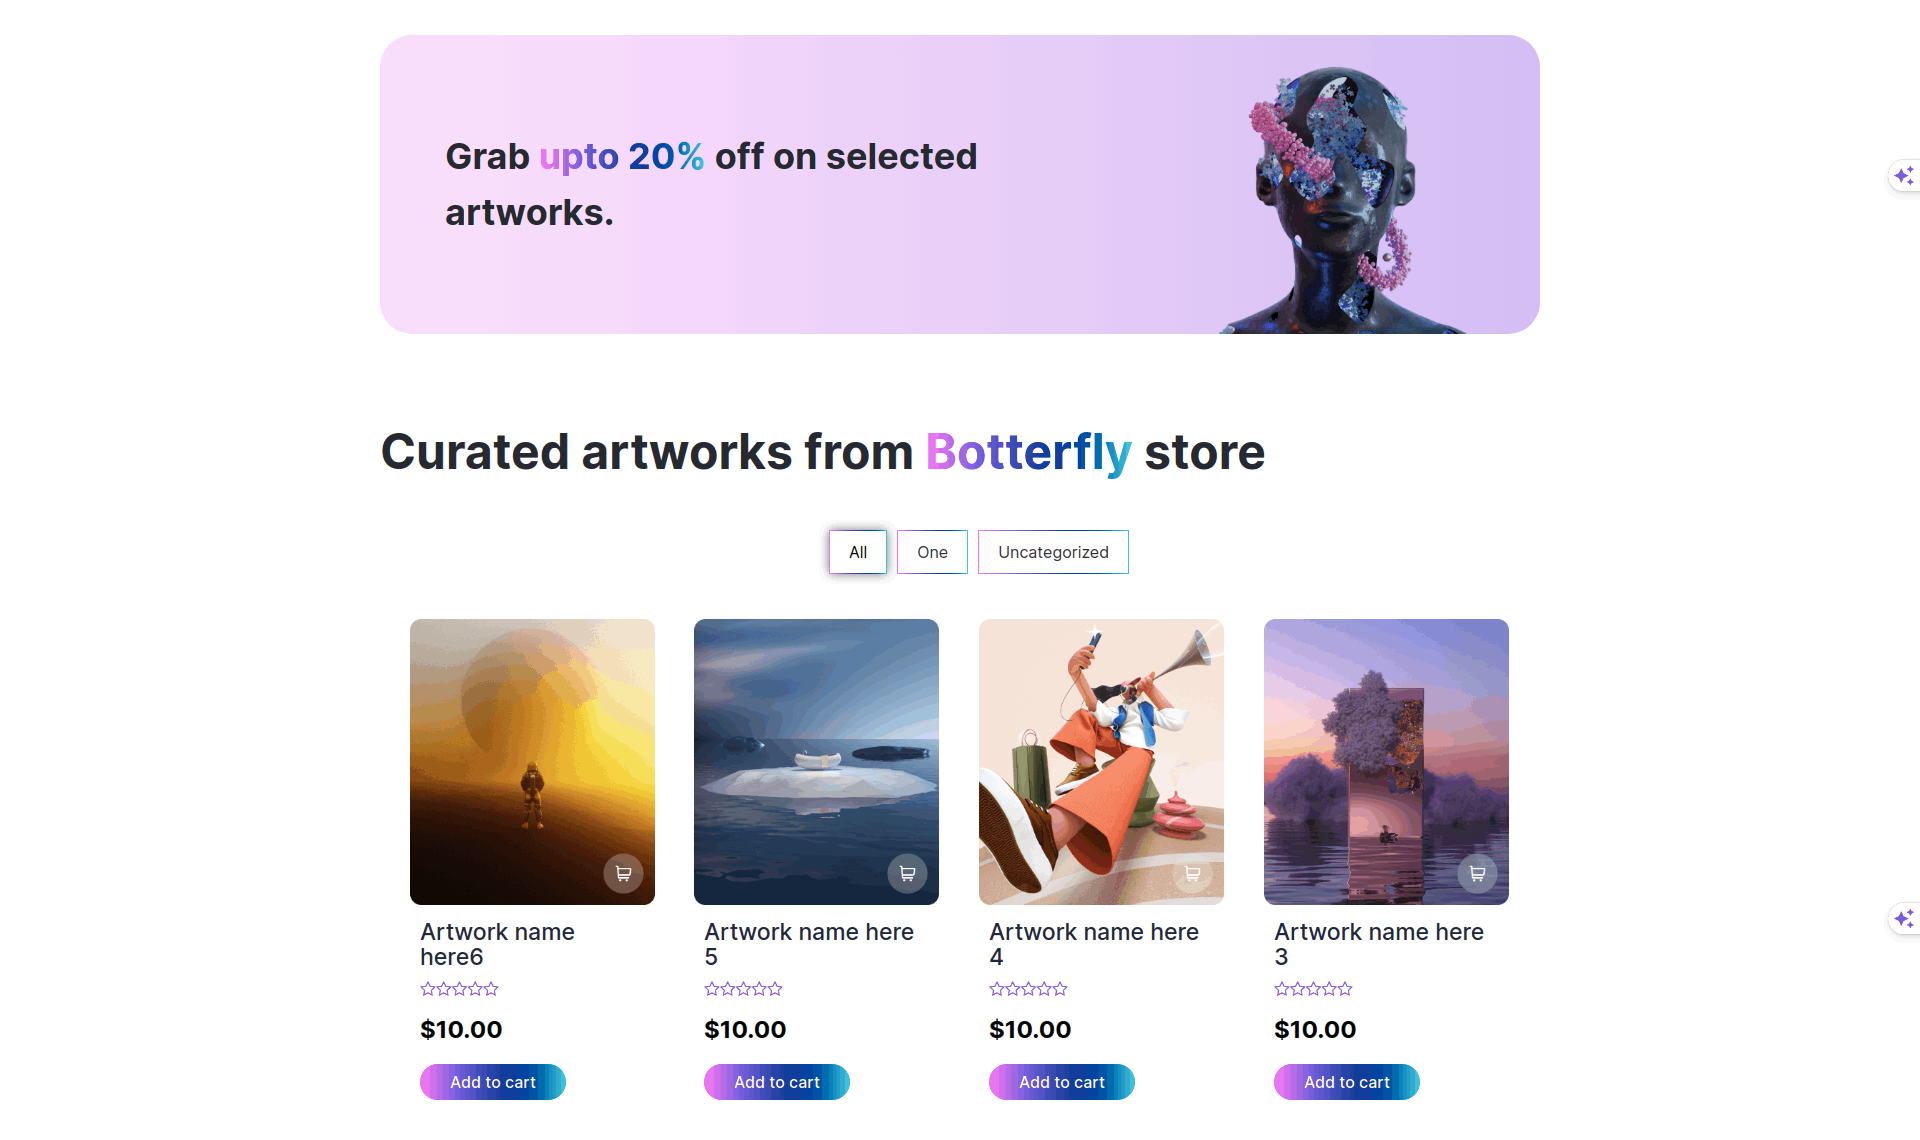Open the astronaut desert artwork thumbnail
1920x1140 pixels.
click(532, 762)
